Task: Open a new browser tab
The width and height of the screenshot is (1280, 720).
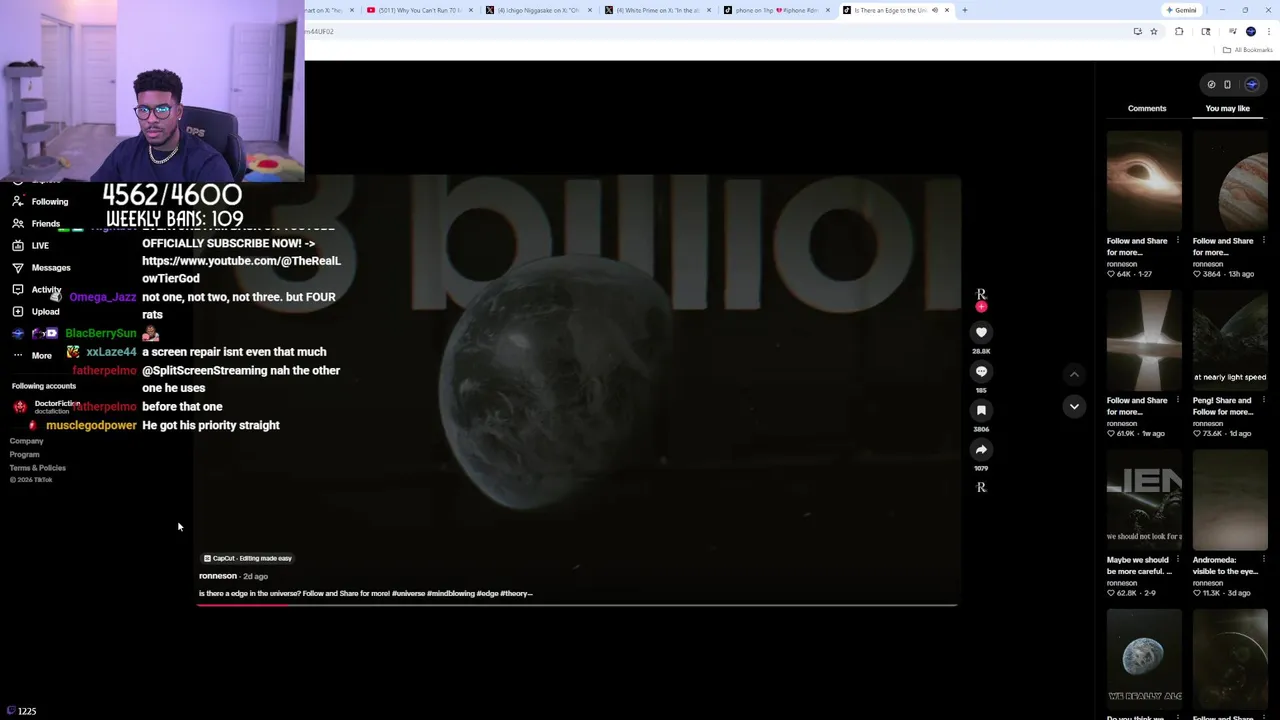Action: click(x=965, y=10)
